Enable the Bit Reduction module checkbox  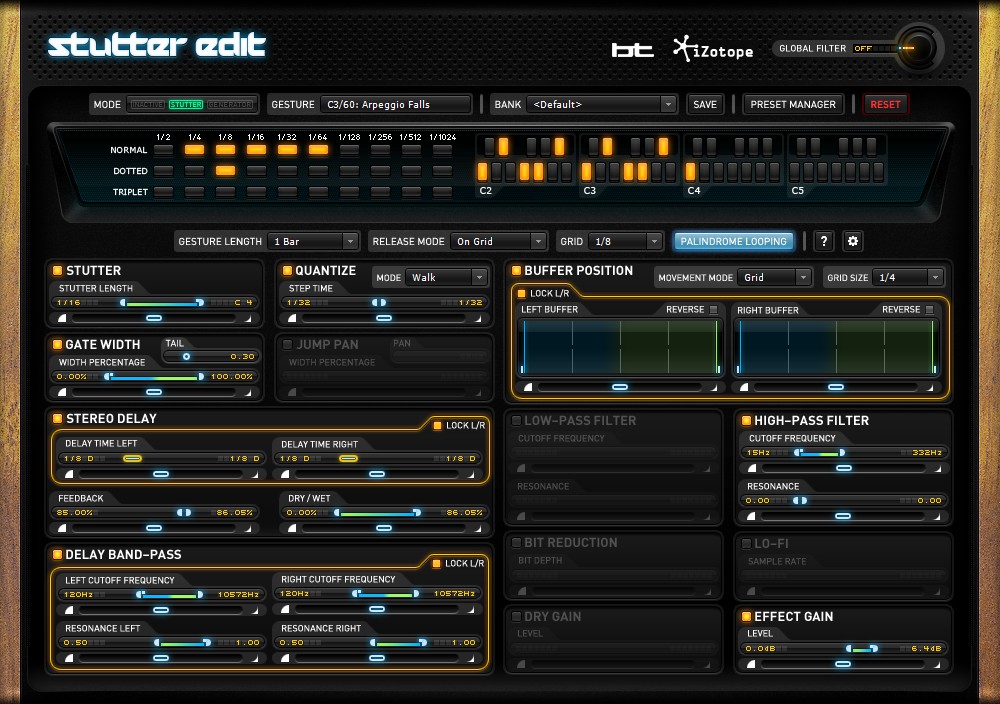[516, 543]
